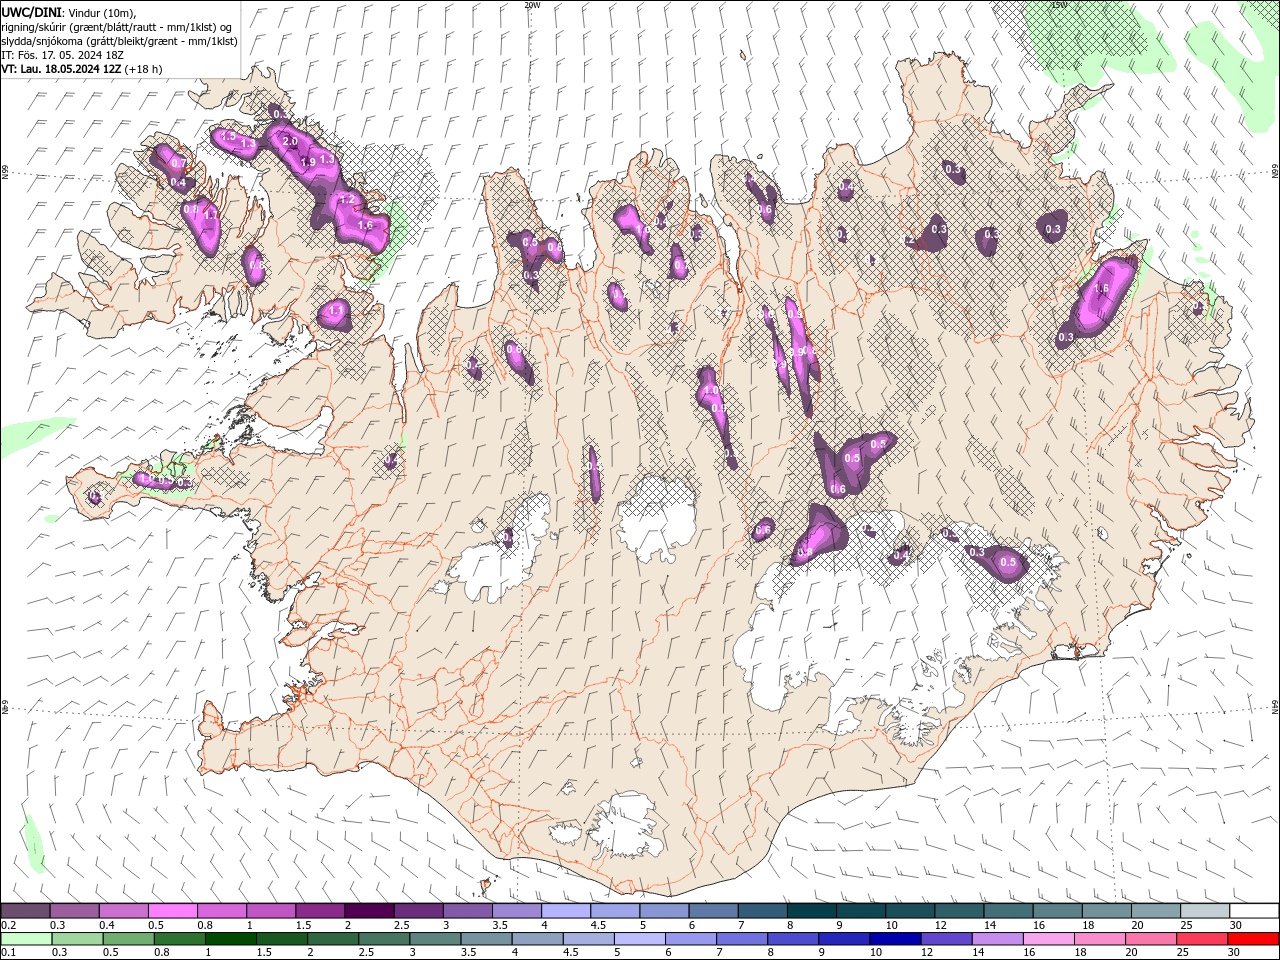Select green-row legend swatch starting at 3
The width and height of the screenshot is (1280, 960).
(x=435, y=939)
